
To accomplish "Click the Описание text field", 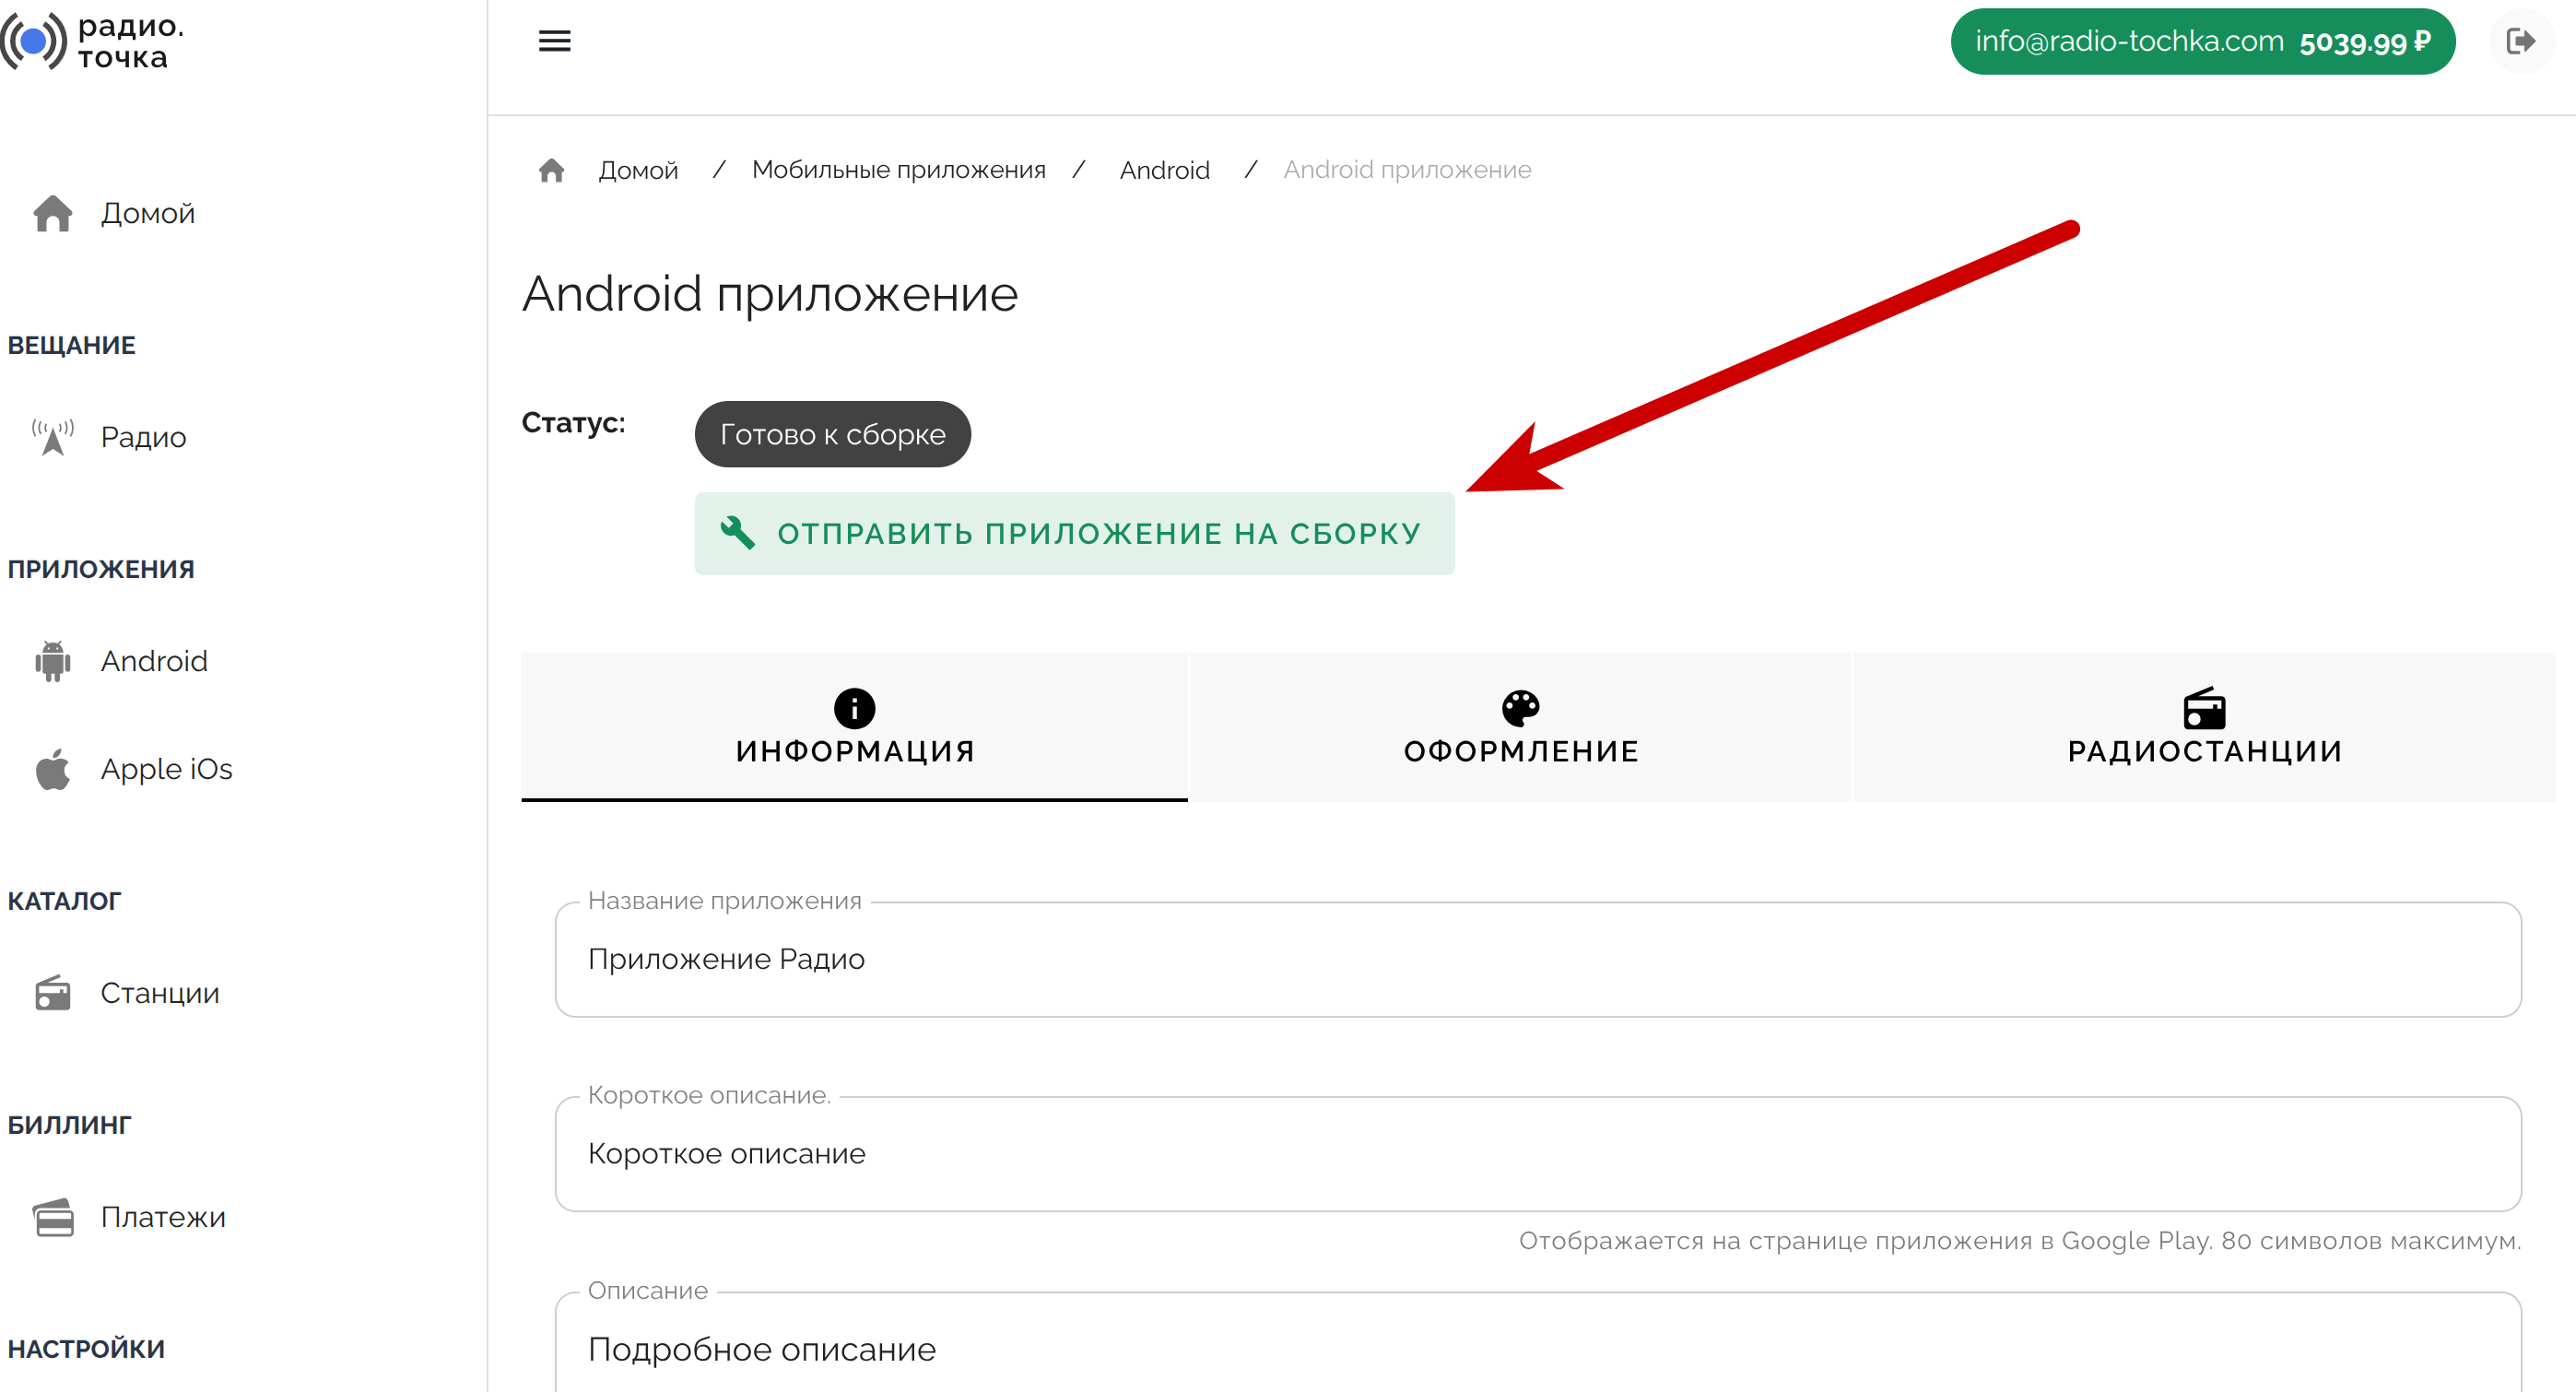I will 1537,1348.
